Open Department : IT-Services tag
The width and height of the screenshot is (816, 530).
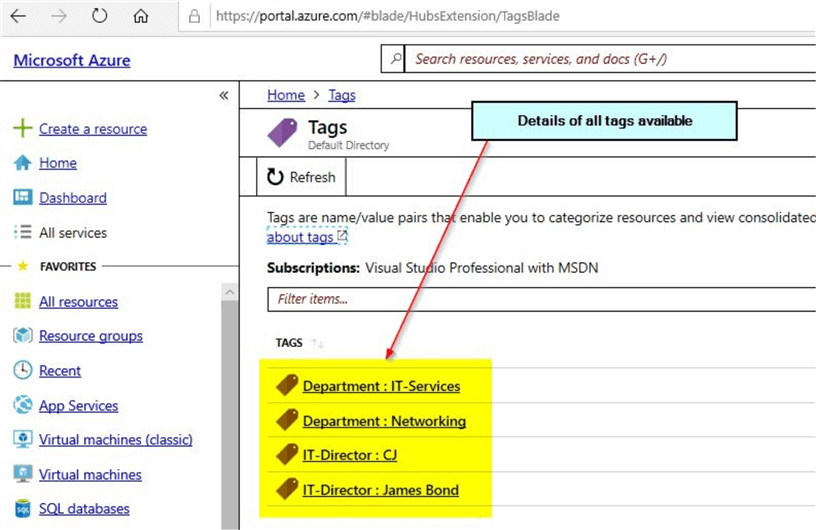[x=381, y=386]
